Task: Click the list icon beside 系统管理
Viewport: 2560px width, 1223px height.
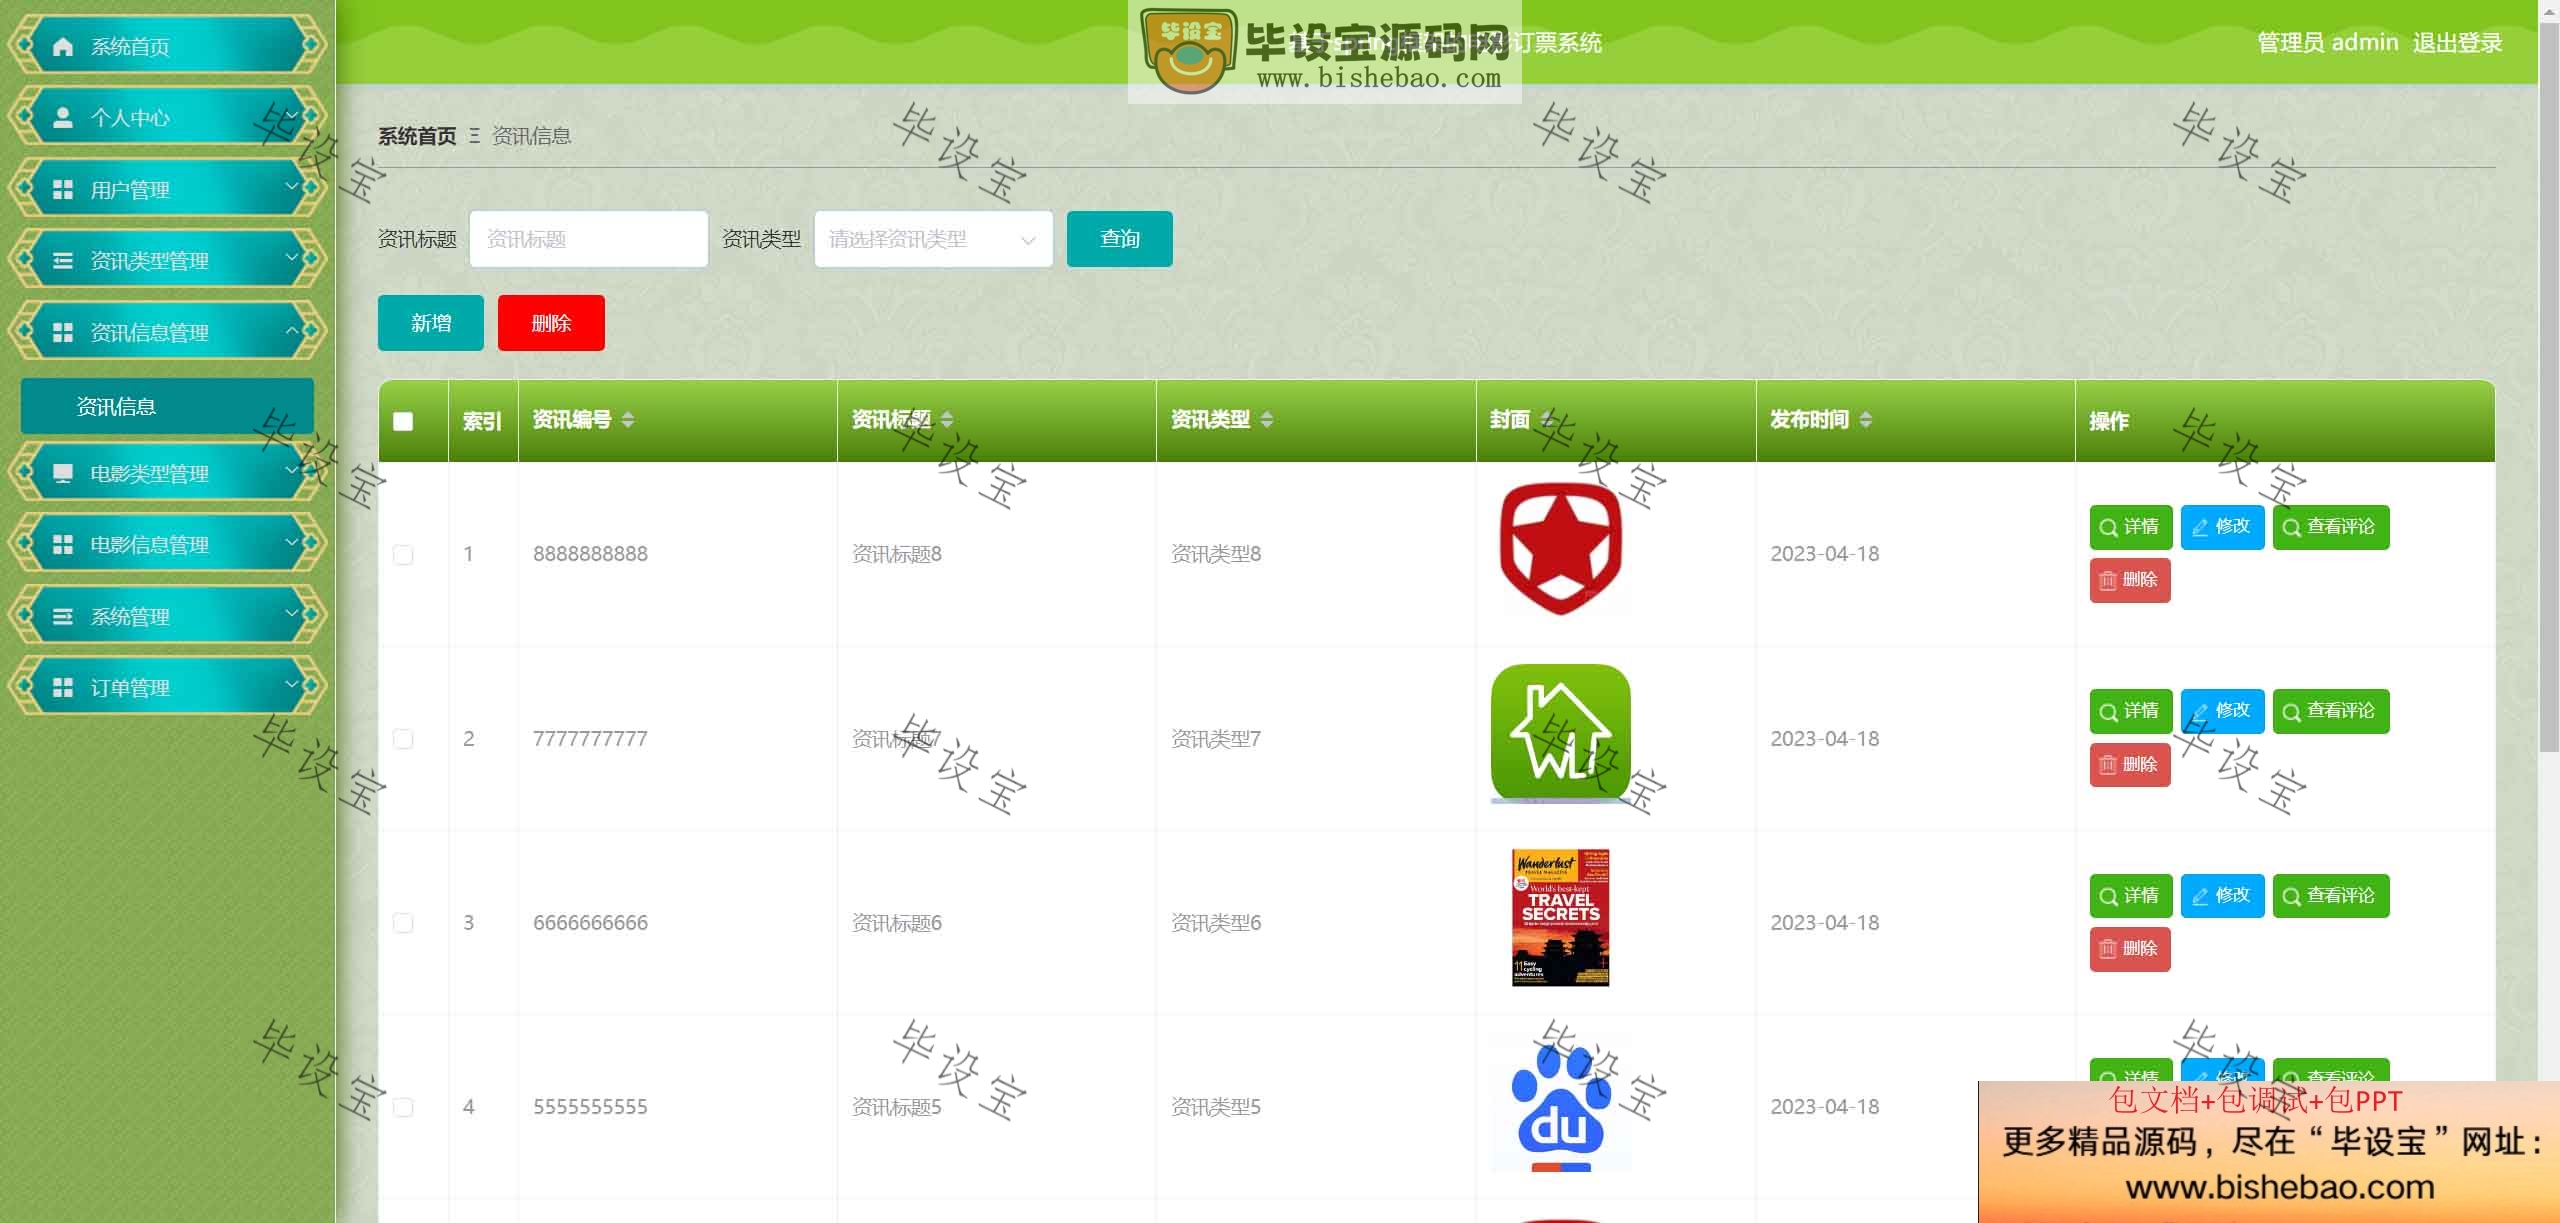Action: (63, 616)
